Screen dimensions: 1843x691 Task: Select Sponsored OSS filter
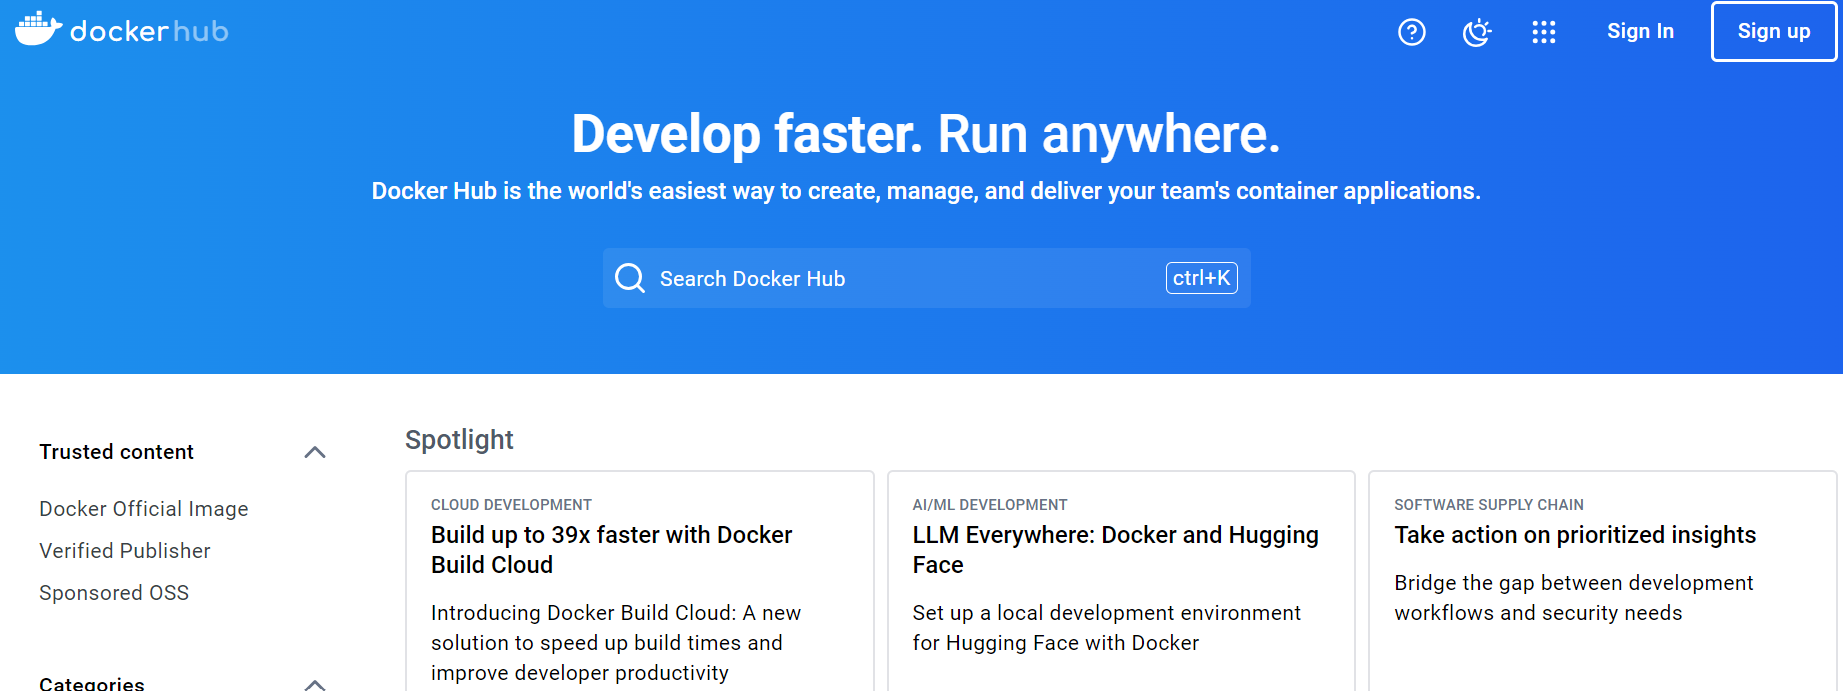pos(114,593)
